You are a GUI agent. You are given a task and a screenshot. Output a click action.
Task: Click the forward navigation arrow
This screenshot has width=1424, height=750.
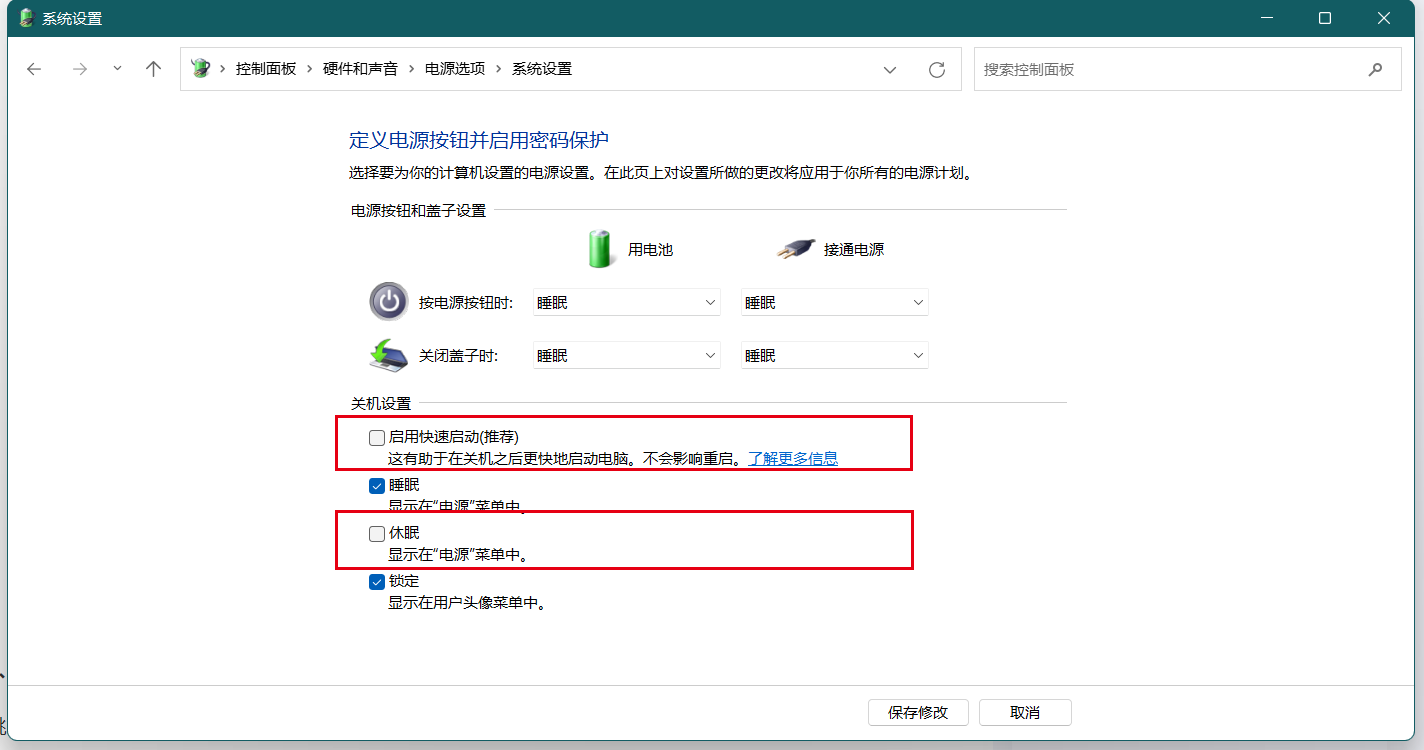[x=80, y=69]
